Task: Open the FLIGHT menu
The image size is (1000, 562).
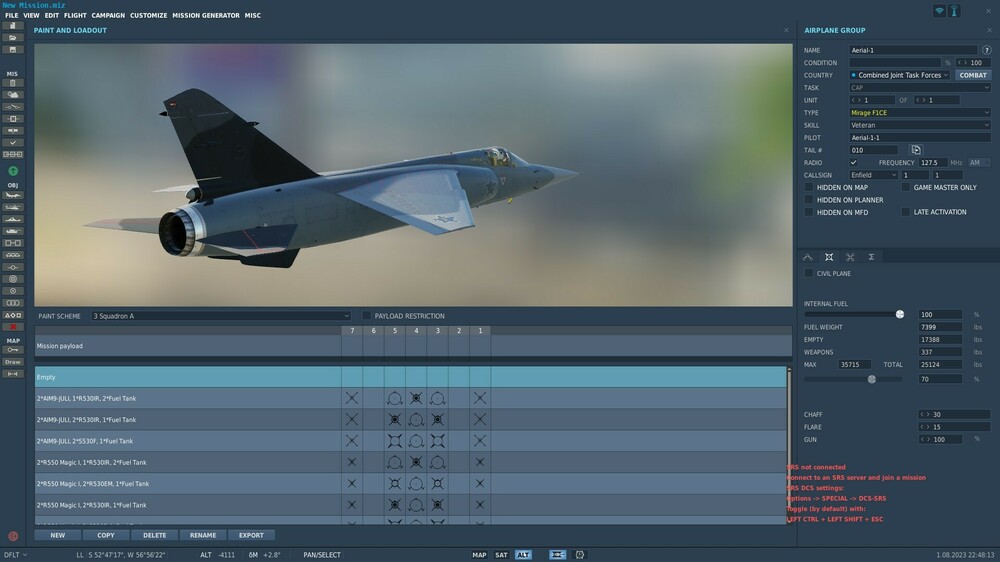Action: click(x=75, y=15)
